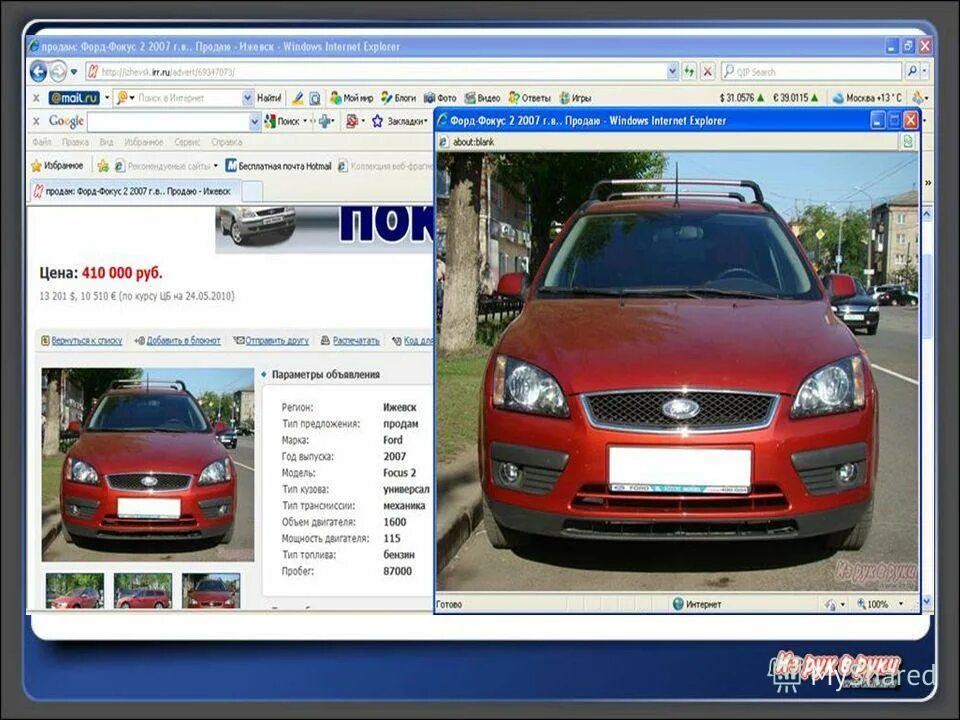Open 'Ответы' in mail.ru toolbar
This screenshot has height=720, width=960.
pos(530,98)
